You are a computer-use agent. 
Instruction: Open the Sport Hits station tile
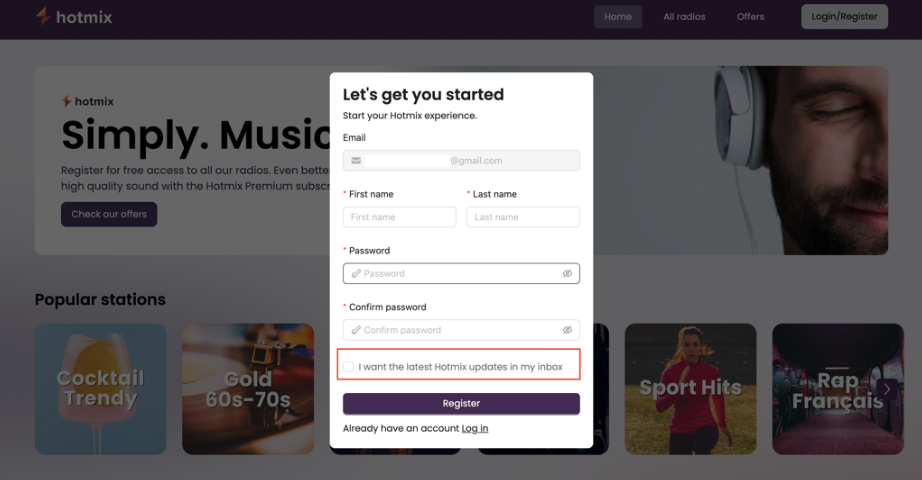(x=690, y=389)
